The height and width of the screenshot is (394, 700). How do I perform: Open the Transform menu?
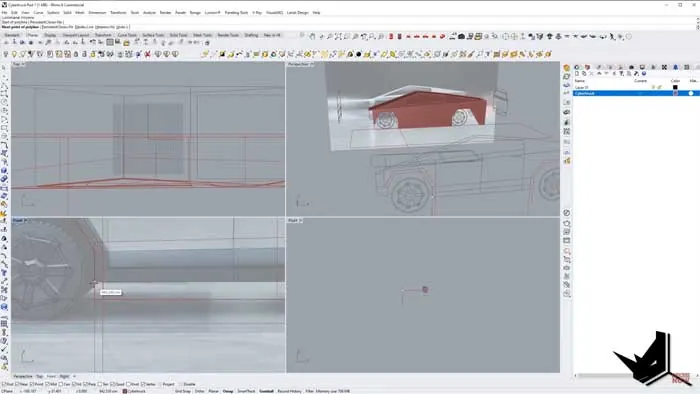[x=118, y=12]
